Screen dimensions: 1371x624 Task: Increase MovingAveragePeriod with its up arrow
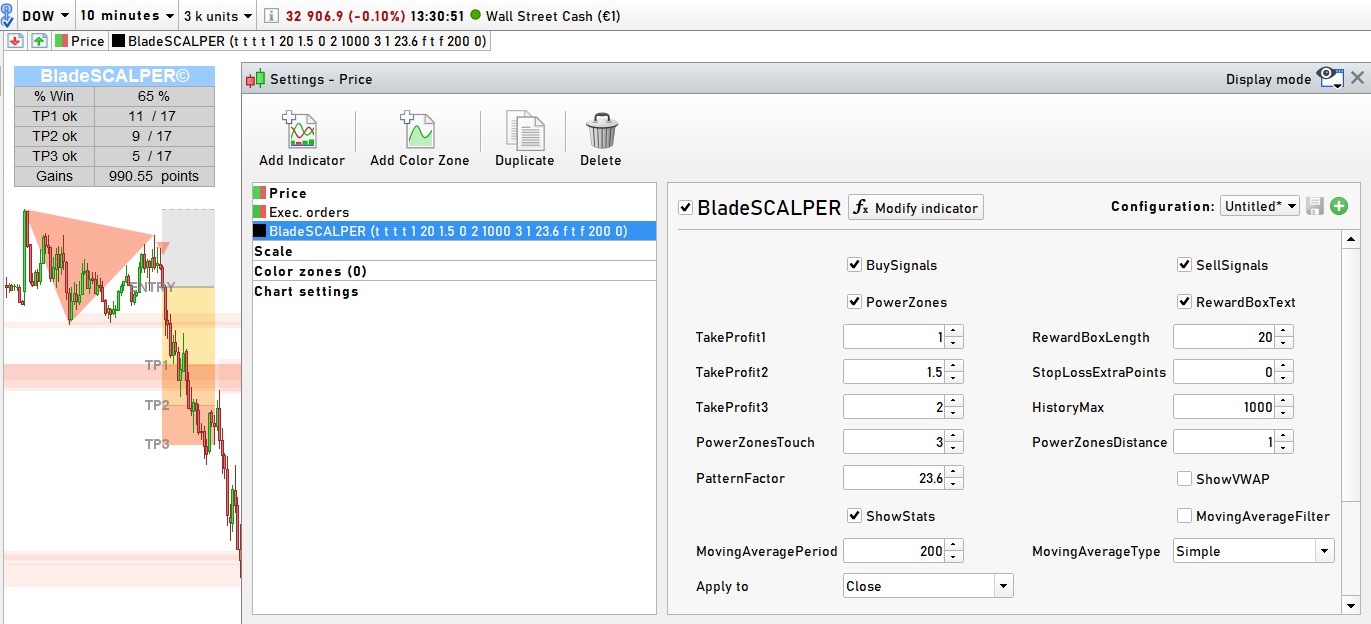click(954, 545)
